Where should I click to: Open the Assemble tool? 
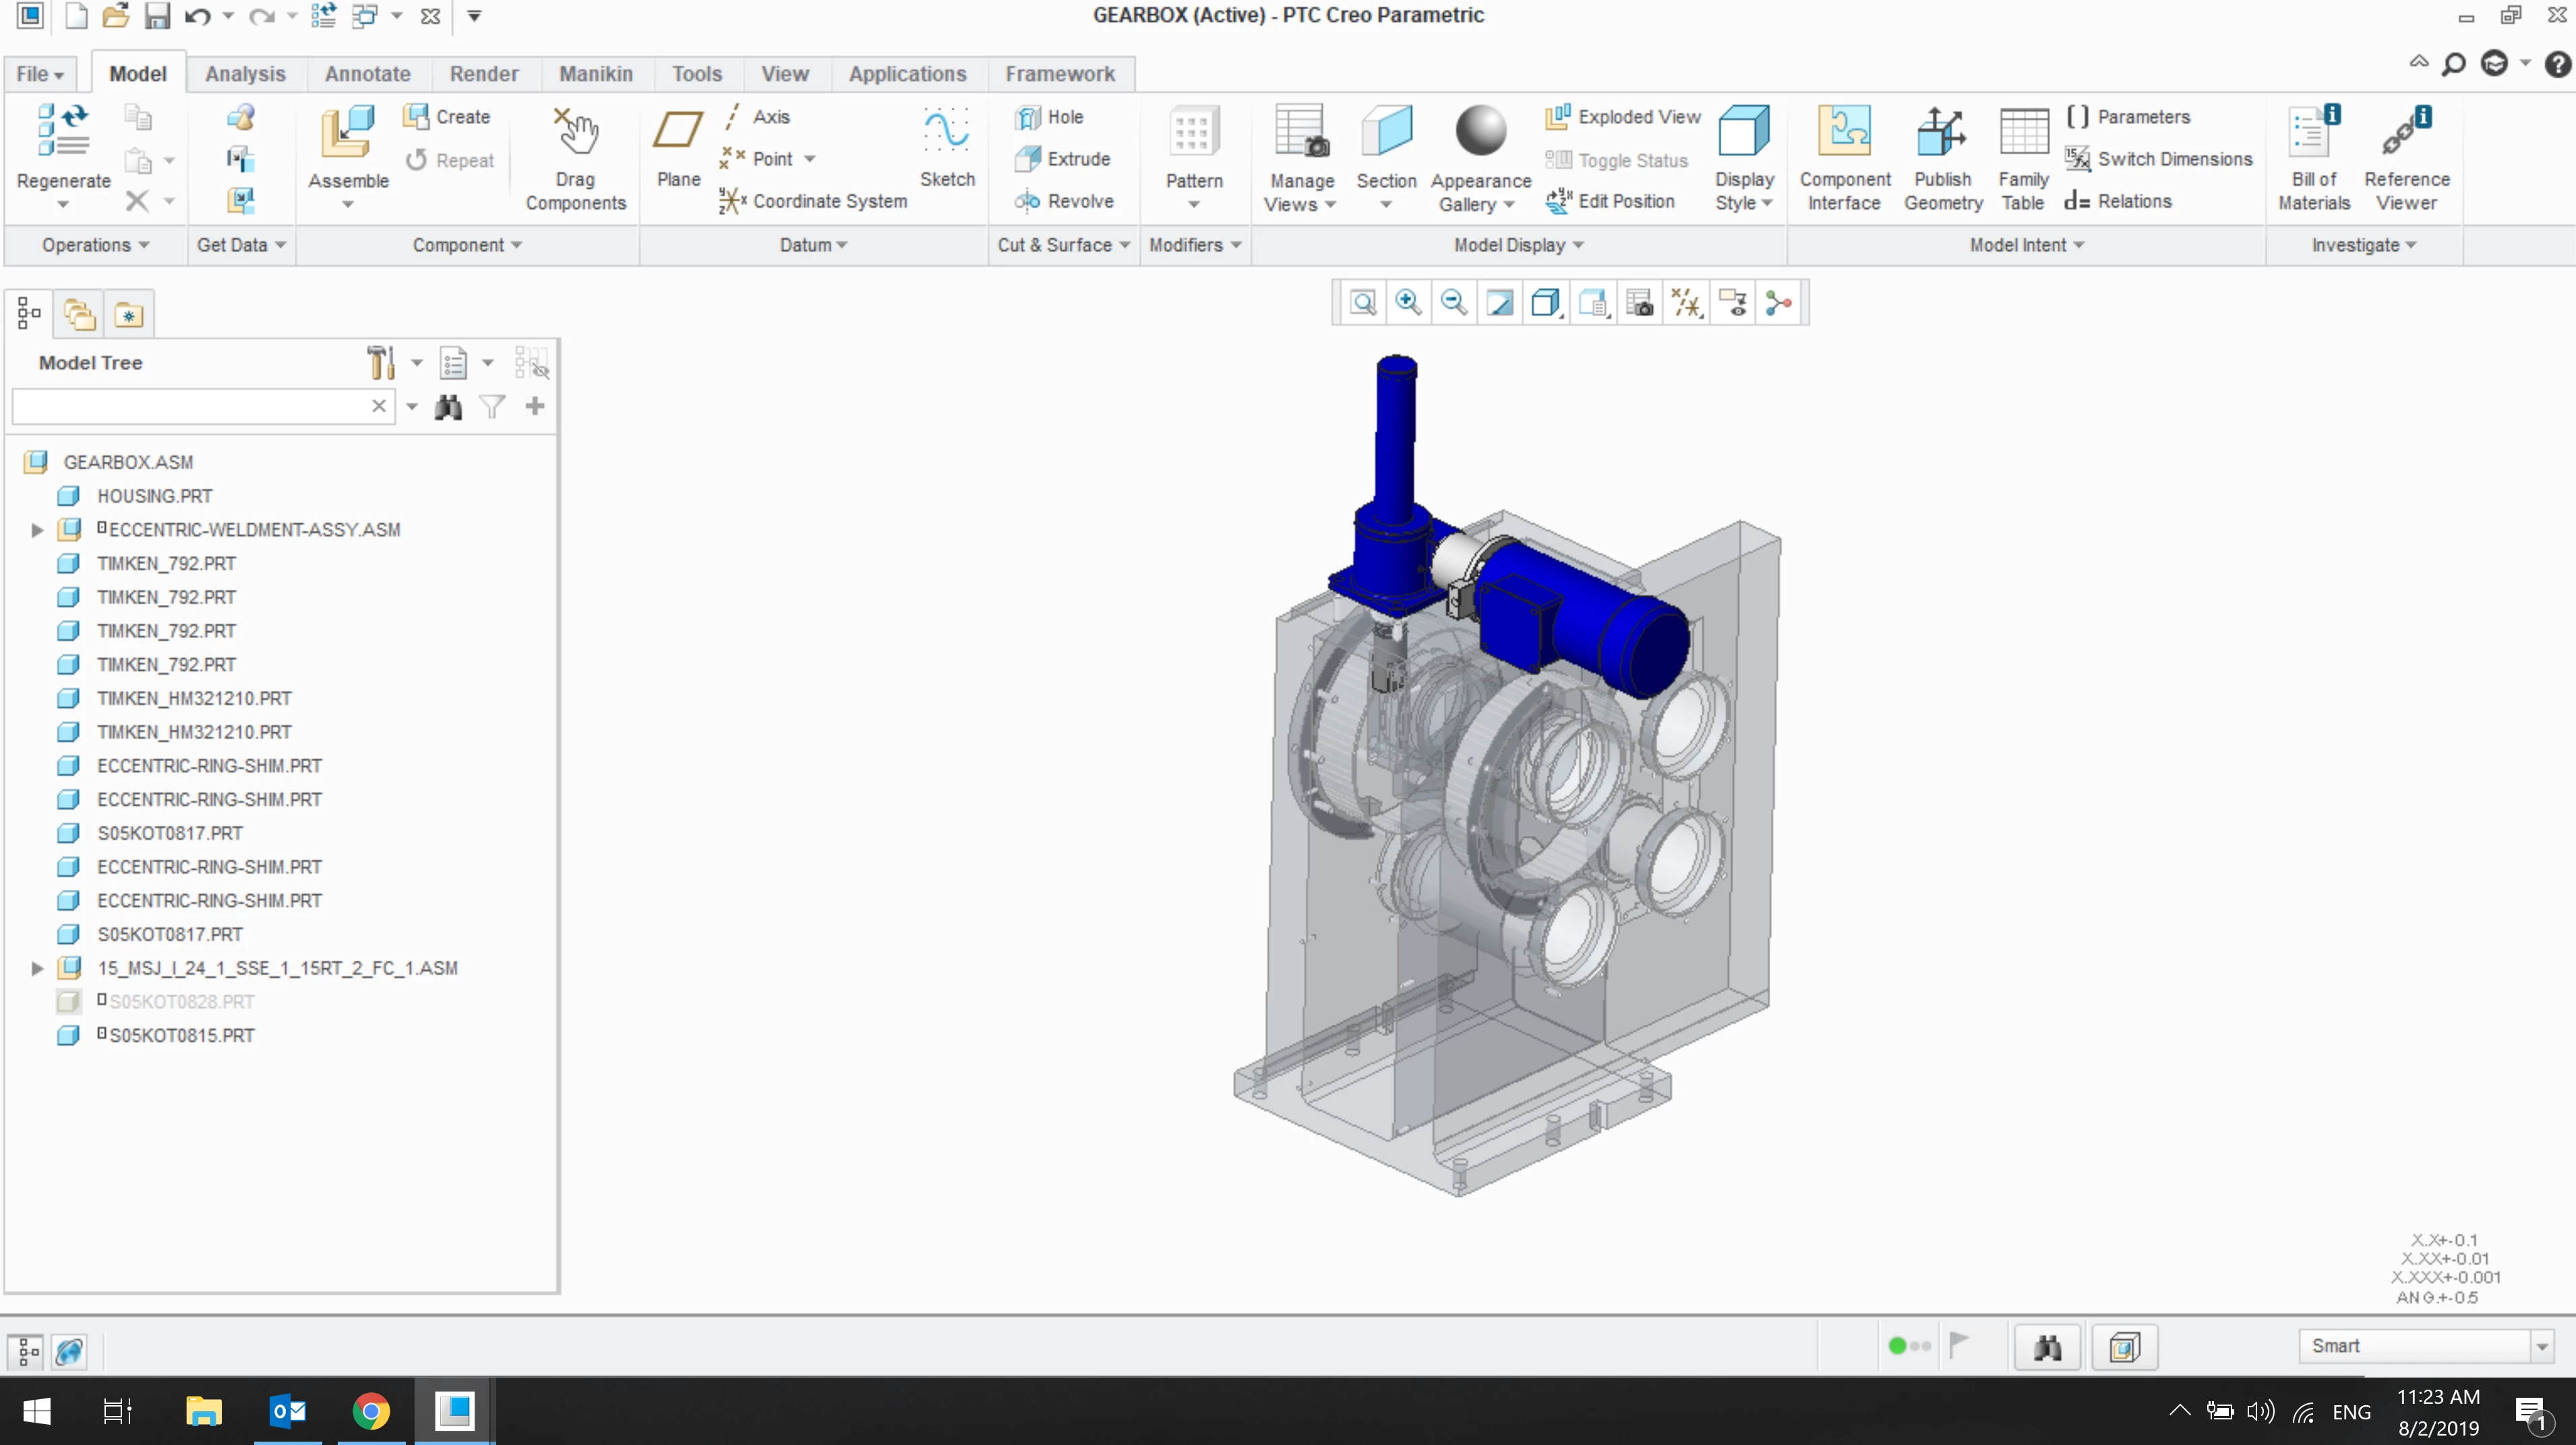347,132
